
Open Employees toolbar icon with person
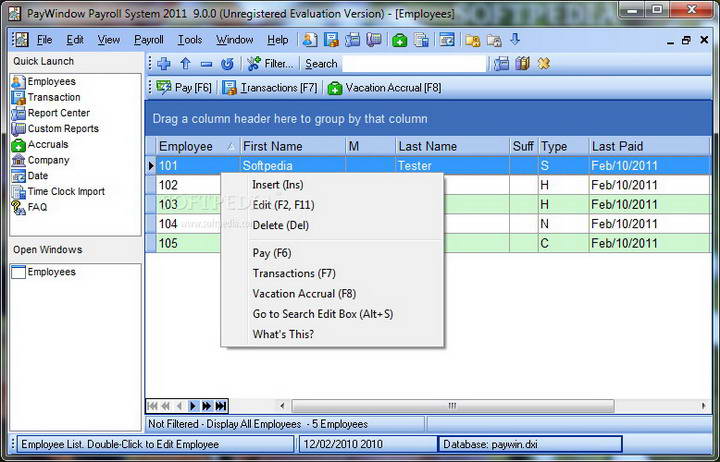point(309,40)
